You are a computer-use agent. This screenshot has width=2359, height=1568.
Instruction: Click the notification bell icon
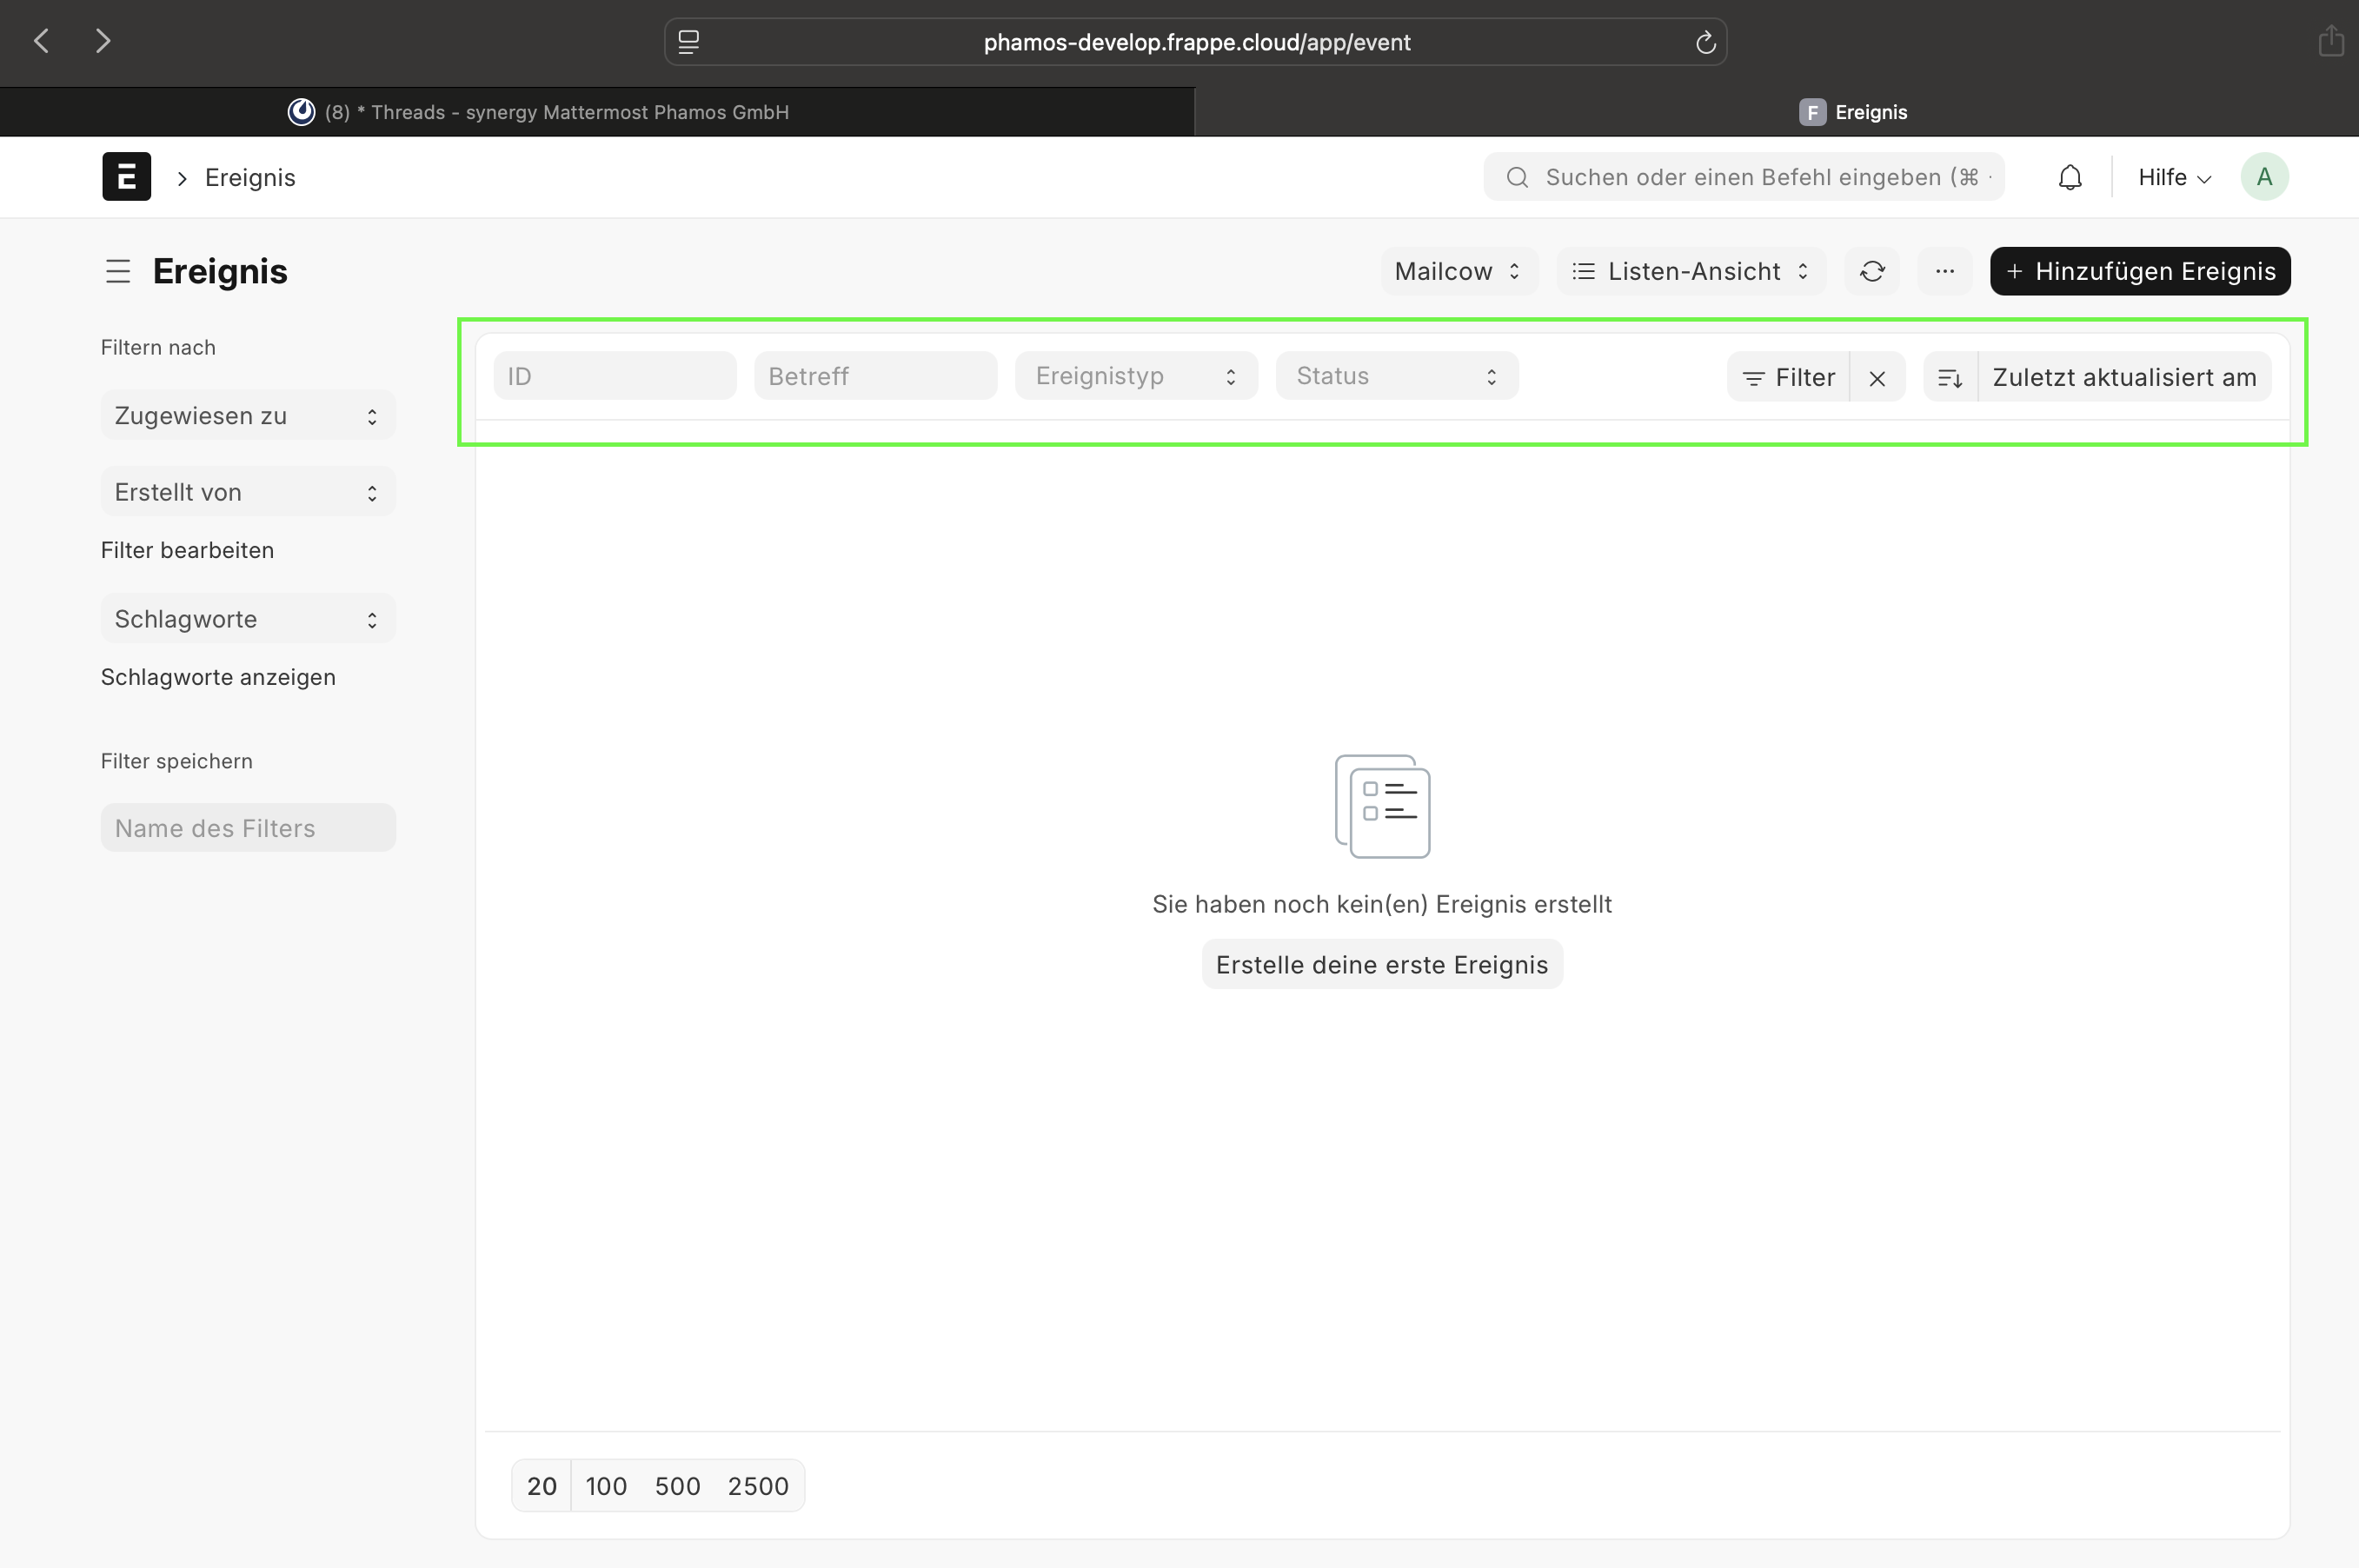(x=2069, y=177)
